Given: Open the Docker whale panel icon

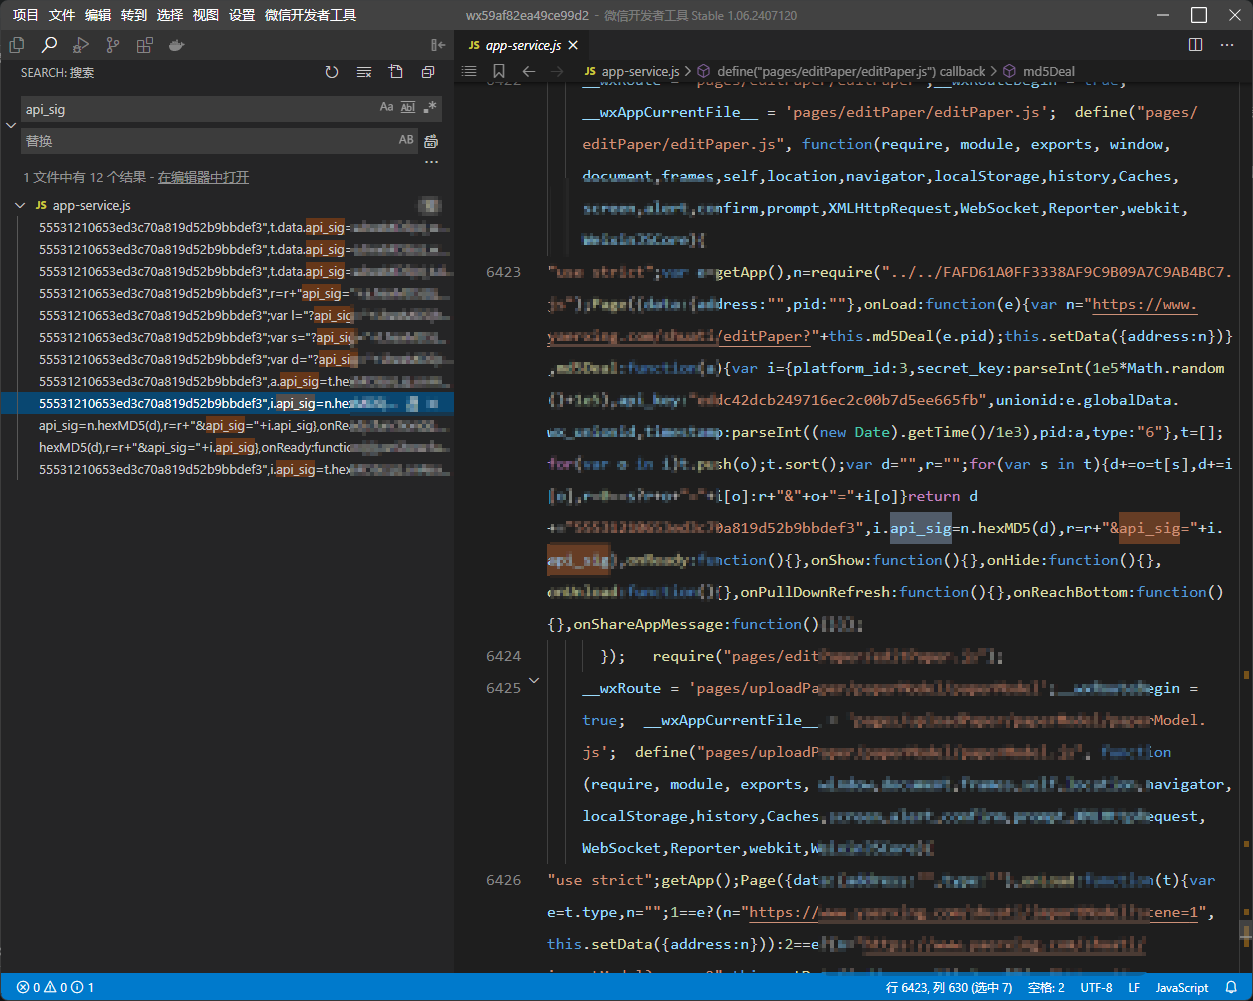Looking at the screenshot, I should pyautogui.click(x=177, y=45).
